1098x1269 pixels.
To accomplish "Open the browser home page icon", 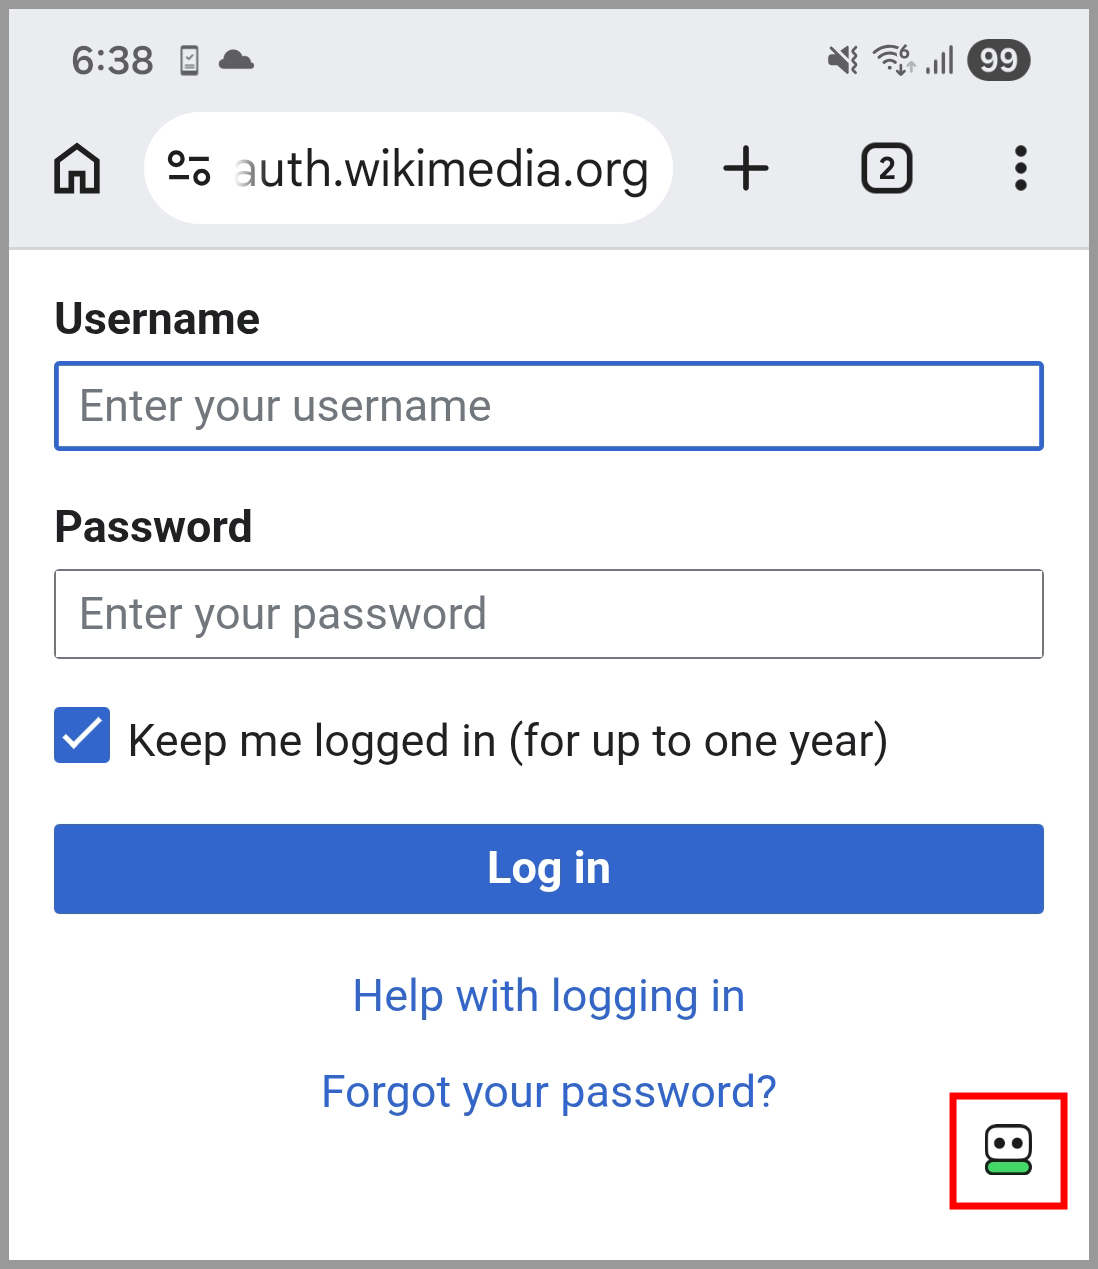I will tap(76, 168).
